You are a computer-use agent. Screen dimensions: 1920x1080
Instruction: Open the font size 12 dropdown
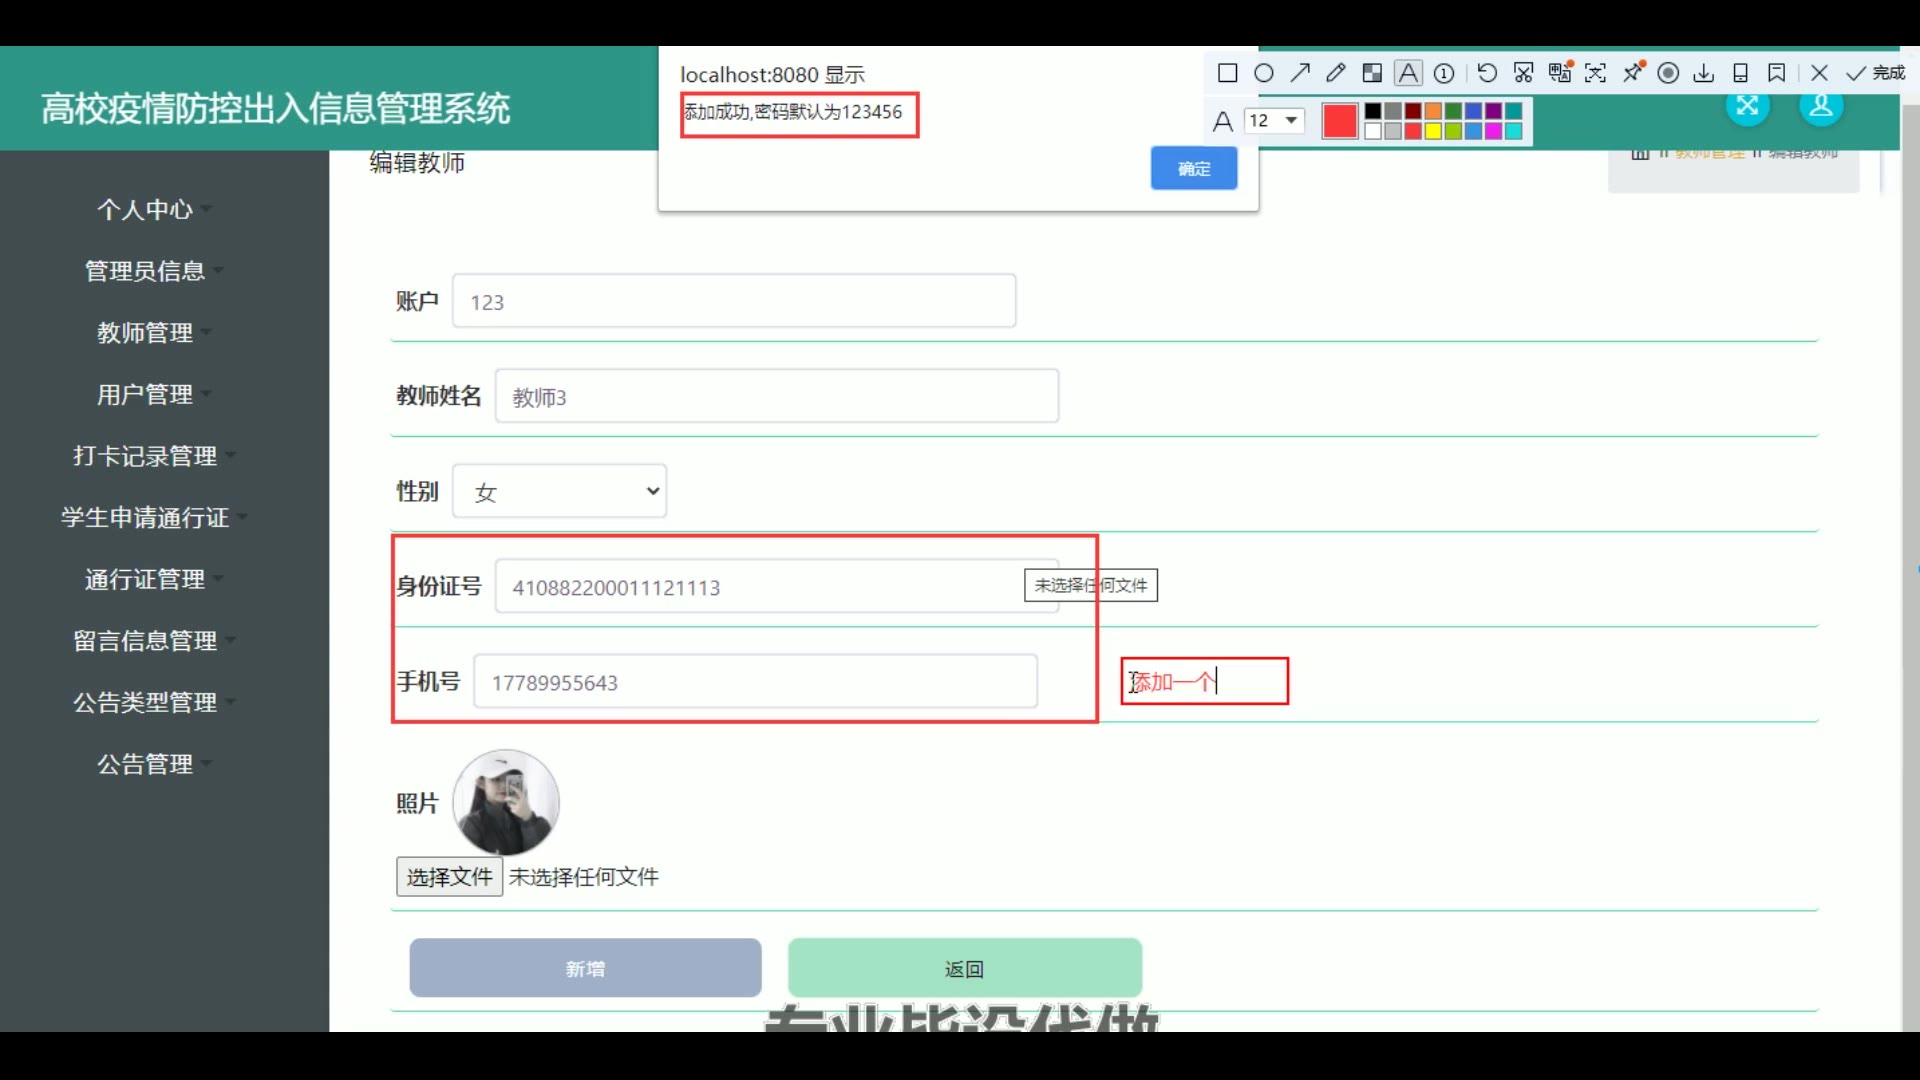pos(1274,120)
